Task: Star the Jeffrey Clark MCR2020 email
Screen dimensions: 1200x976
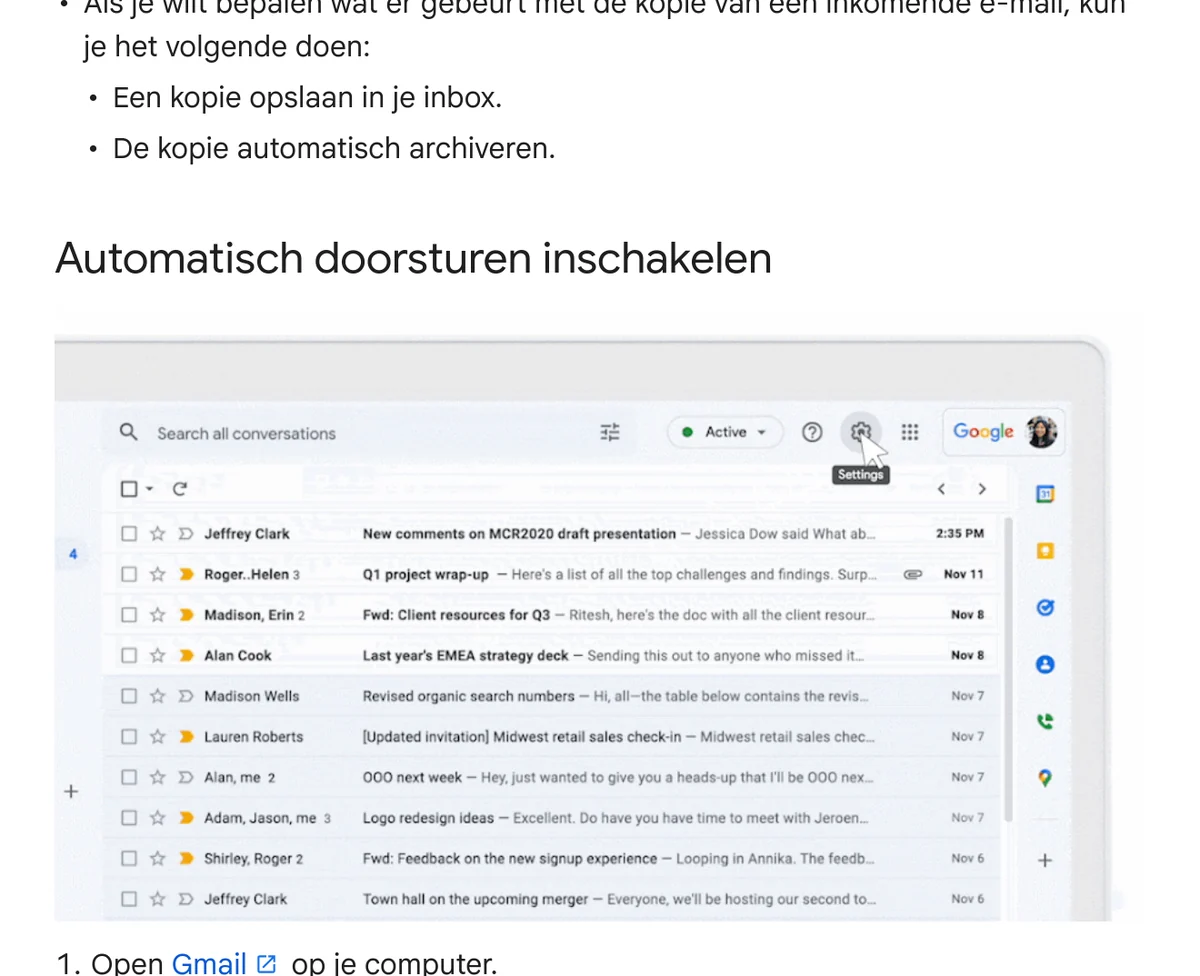Action: (157, 534)
